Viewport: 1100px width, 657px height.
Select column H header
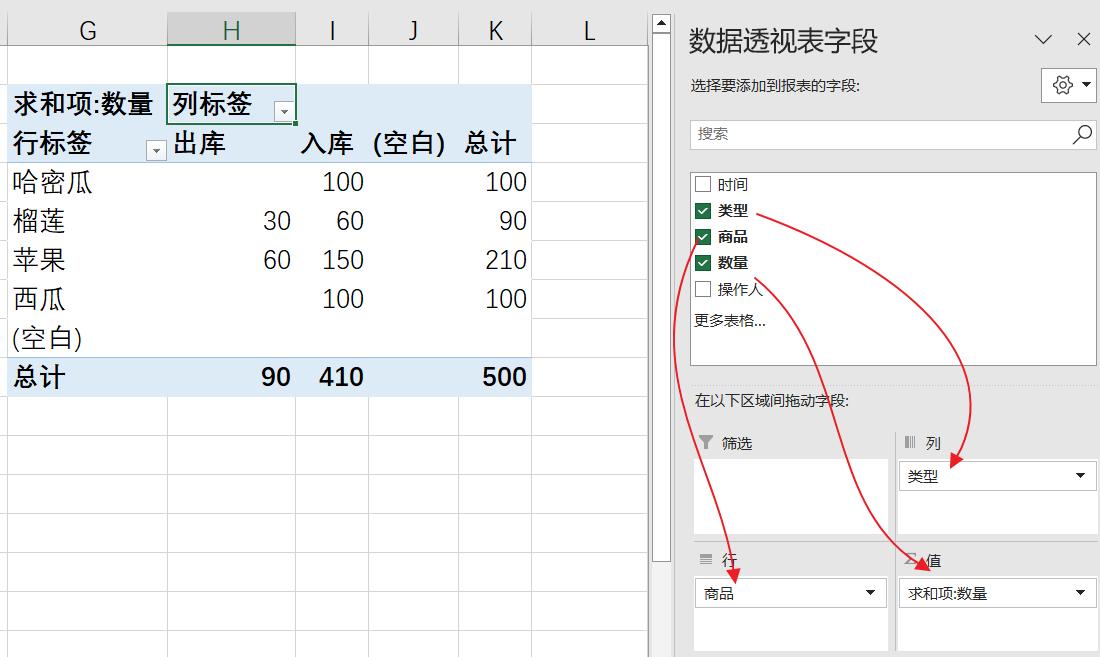(230, 29)
